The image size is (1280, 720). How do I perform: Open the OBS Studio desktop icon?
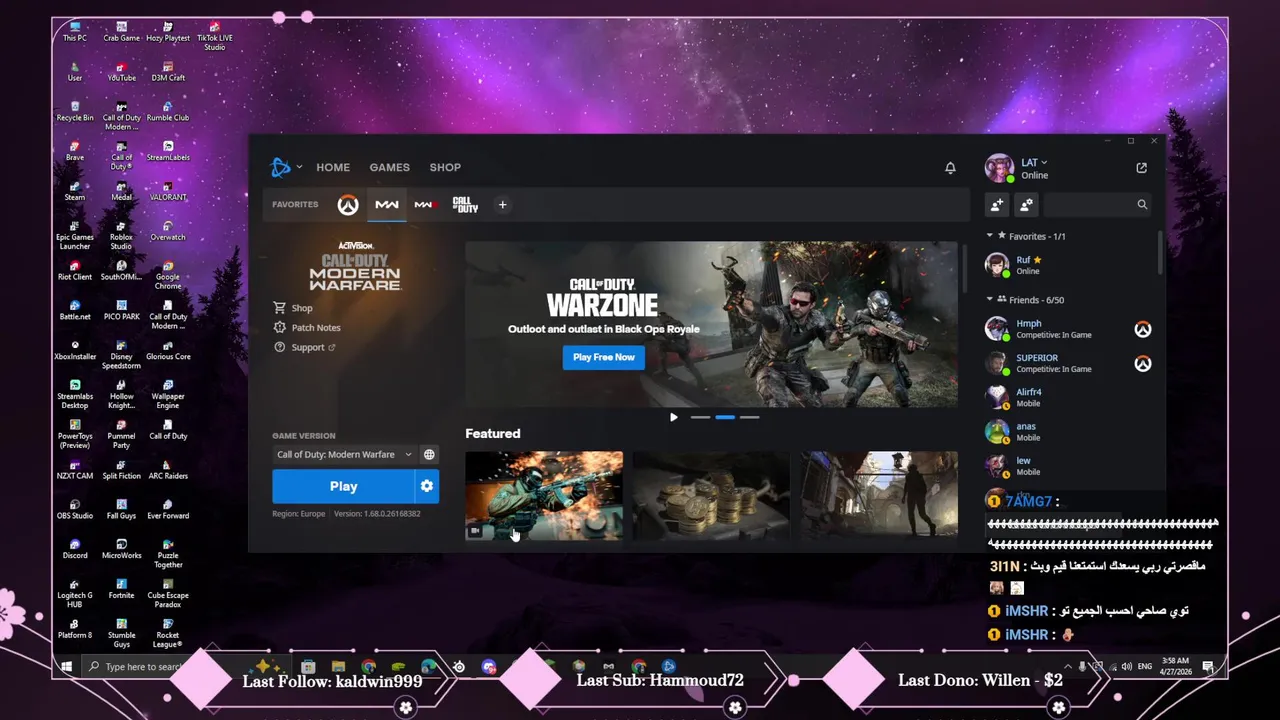[x=75, y=510]
